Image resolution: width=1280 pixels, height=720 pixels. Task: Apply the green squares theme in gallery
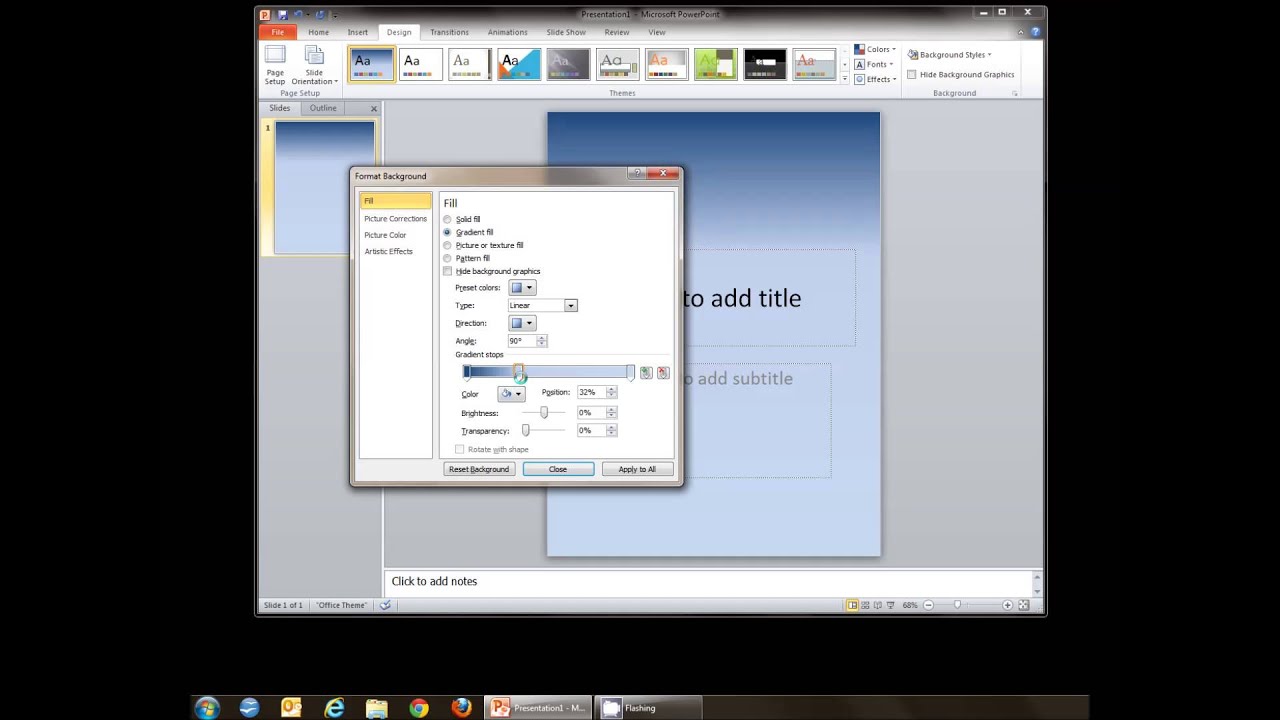click(x=715, y=64)
